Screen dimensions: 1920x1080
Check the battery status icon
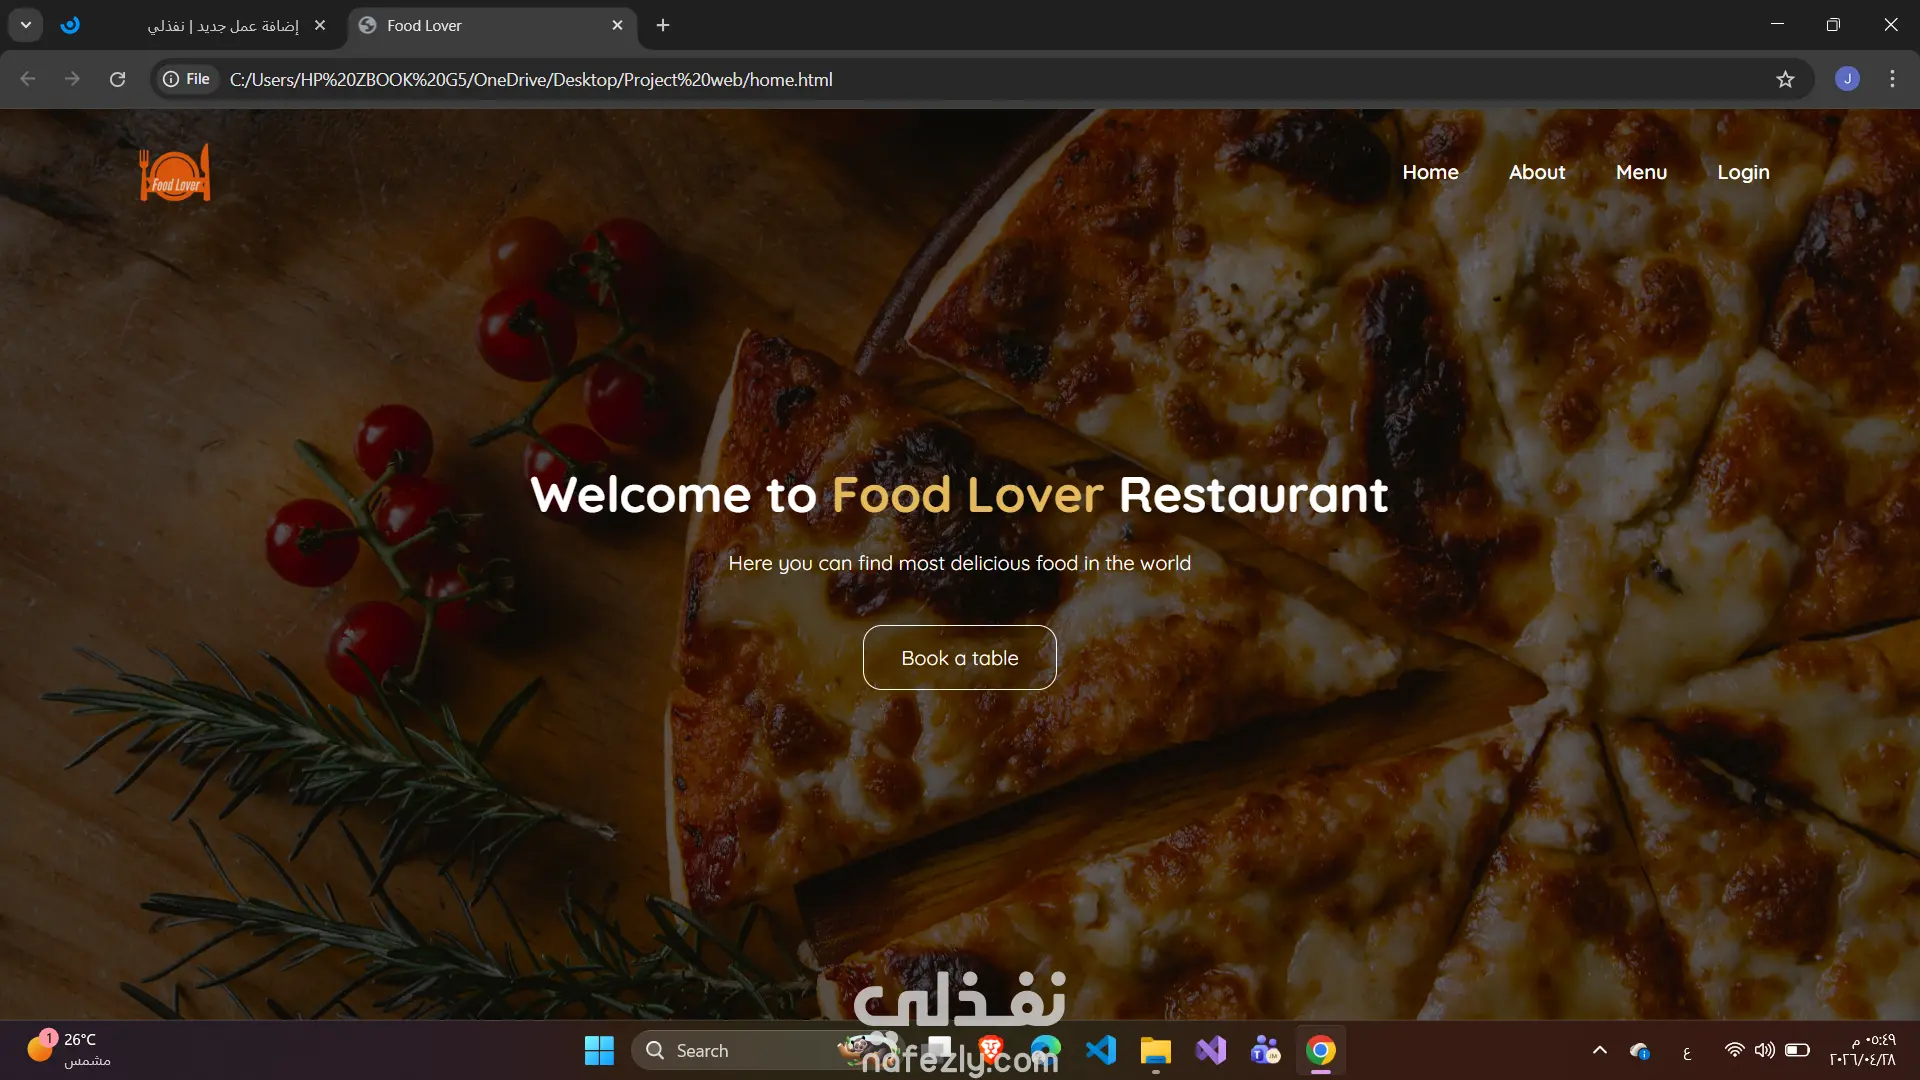click(x=1797, y=1050)
